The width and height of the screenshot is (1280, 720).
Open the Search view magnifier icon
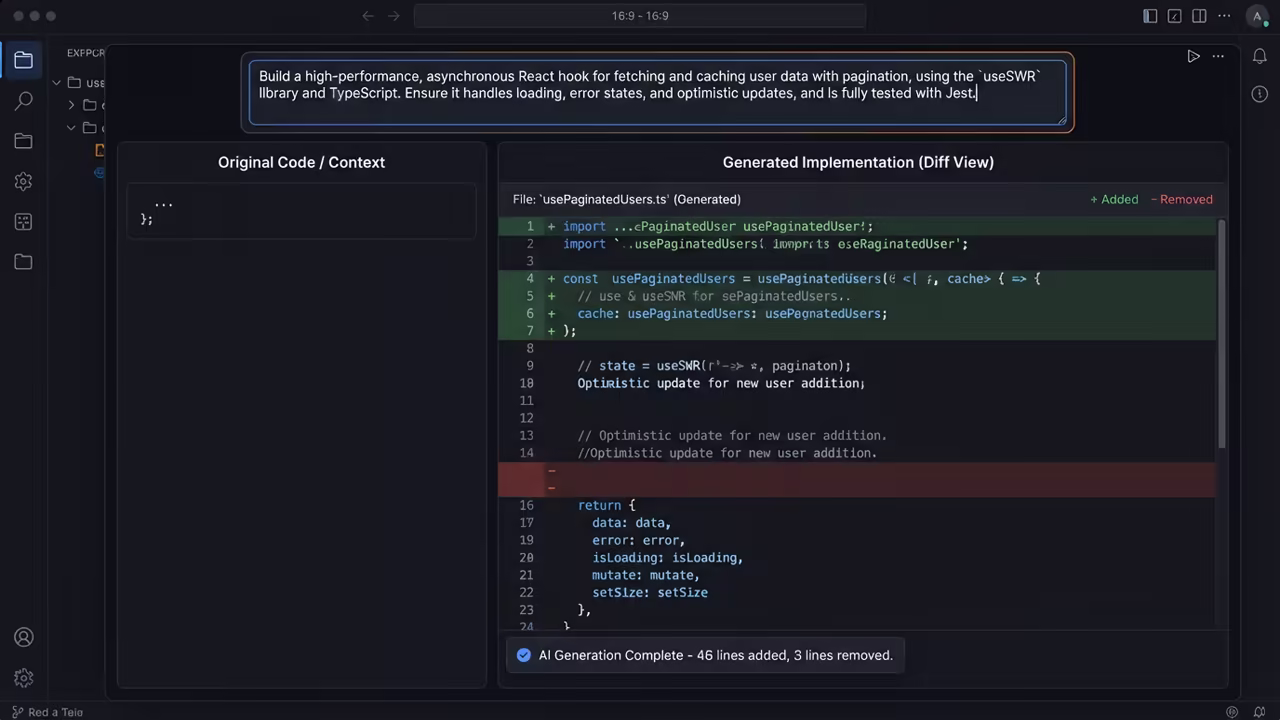click(x=23, y=101)
